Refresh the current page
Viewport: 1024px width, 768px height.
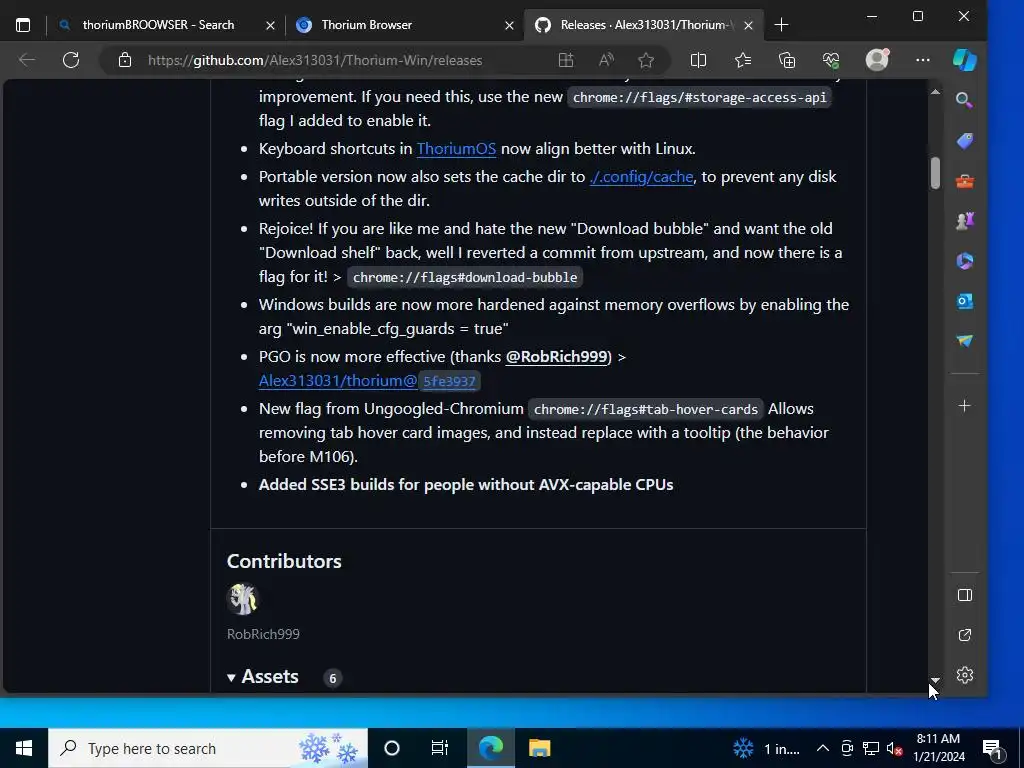pyautogui.click(x=71, y=60)
